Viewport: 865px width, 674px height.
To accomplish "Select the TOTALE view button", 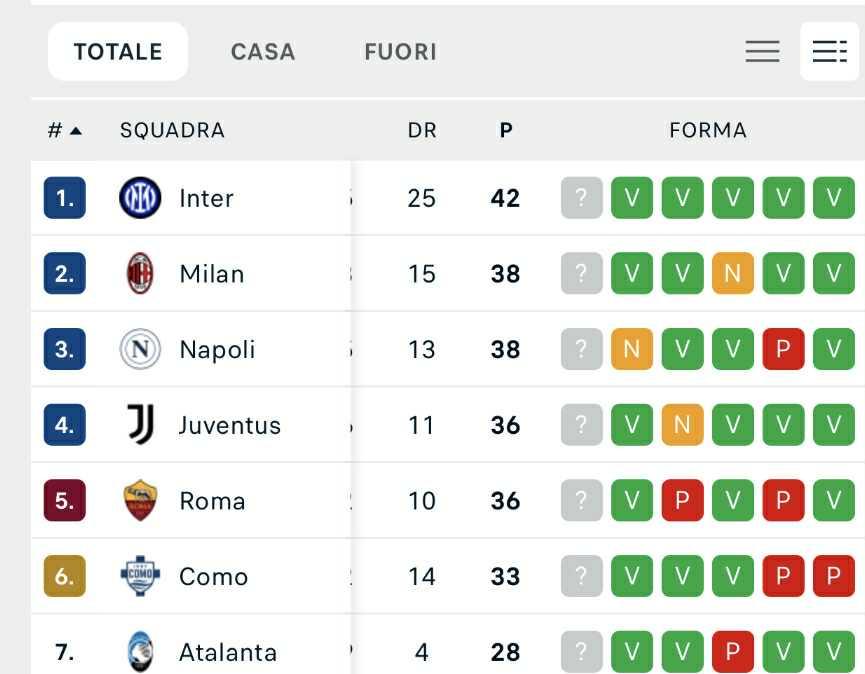I will (x=117, y=51).
